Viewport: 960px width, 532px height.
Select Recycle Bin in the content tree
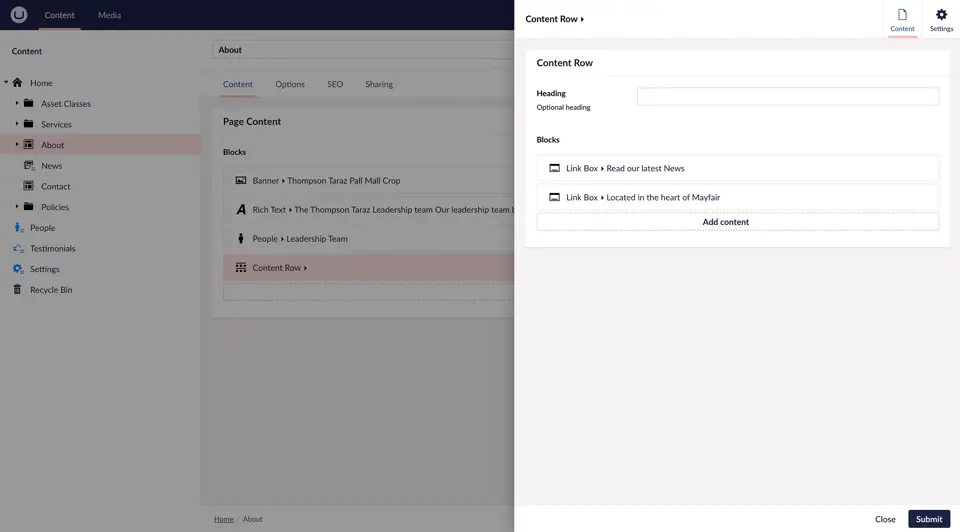[x=51, y=290]
